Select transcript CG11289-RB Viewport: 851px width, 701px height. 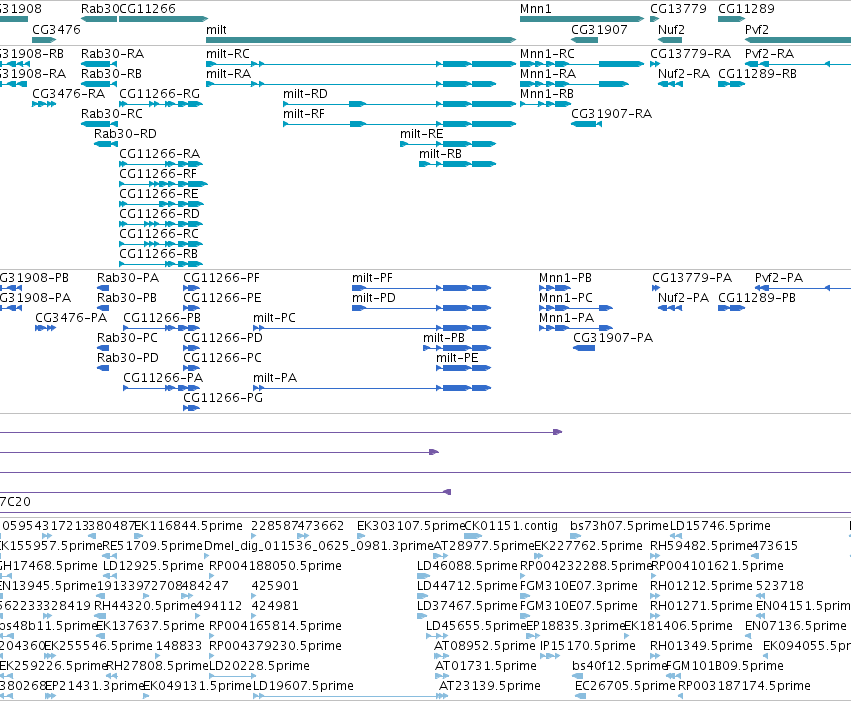point(731,84)
